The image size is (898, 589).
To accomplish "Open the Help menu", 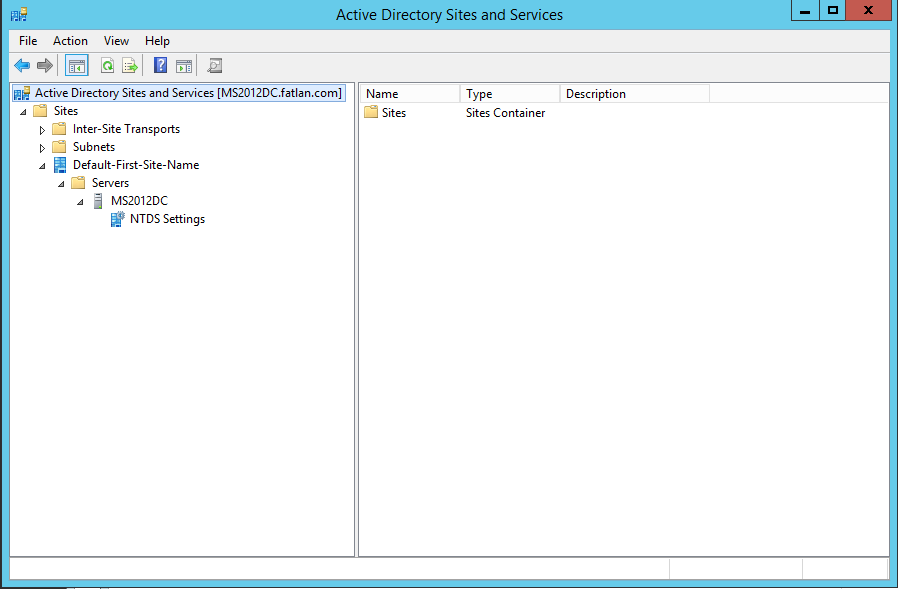I will (x=157, y=41).
